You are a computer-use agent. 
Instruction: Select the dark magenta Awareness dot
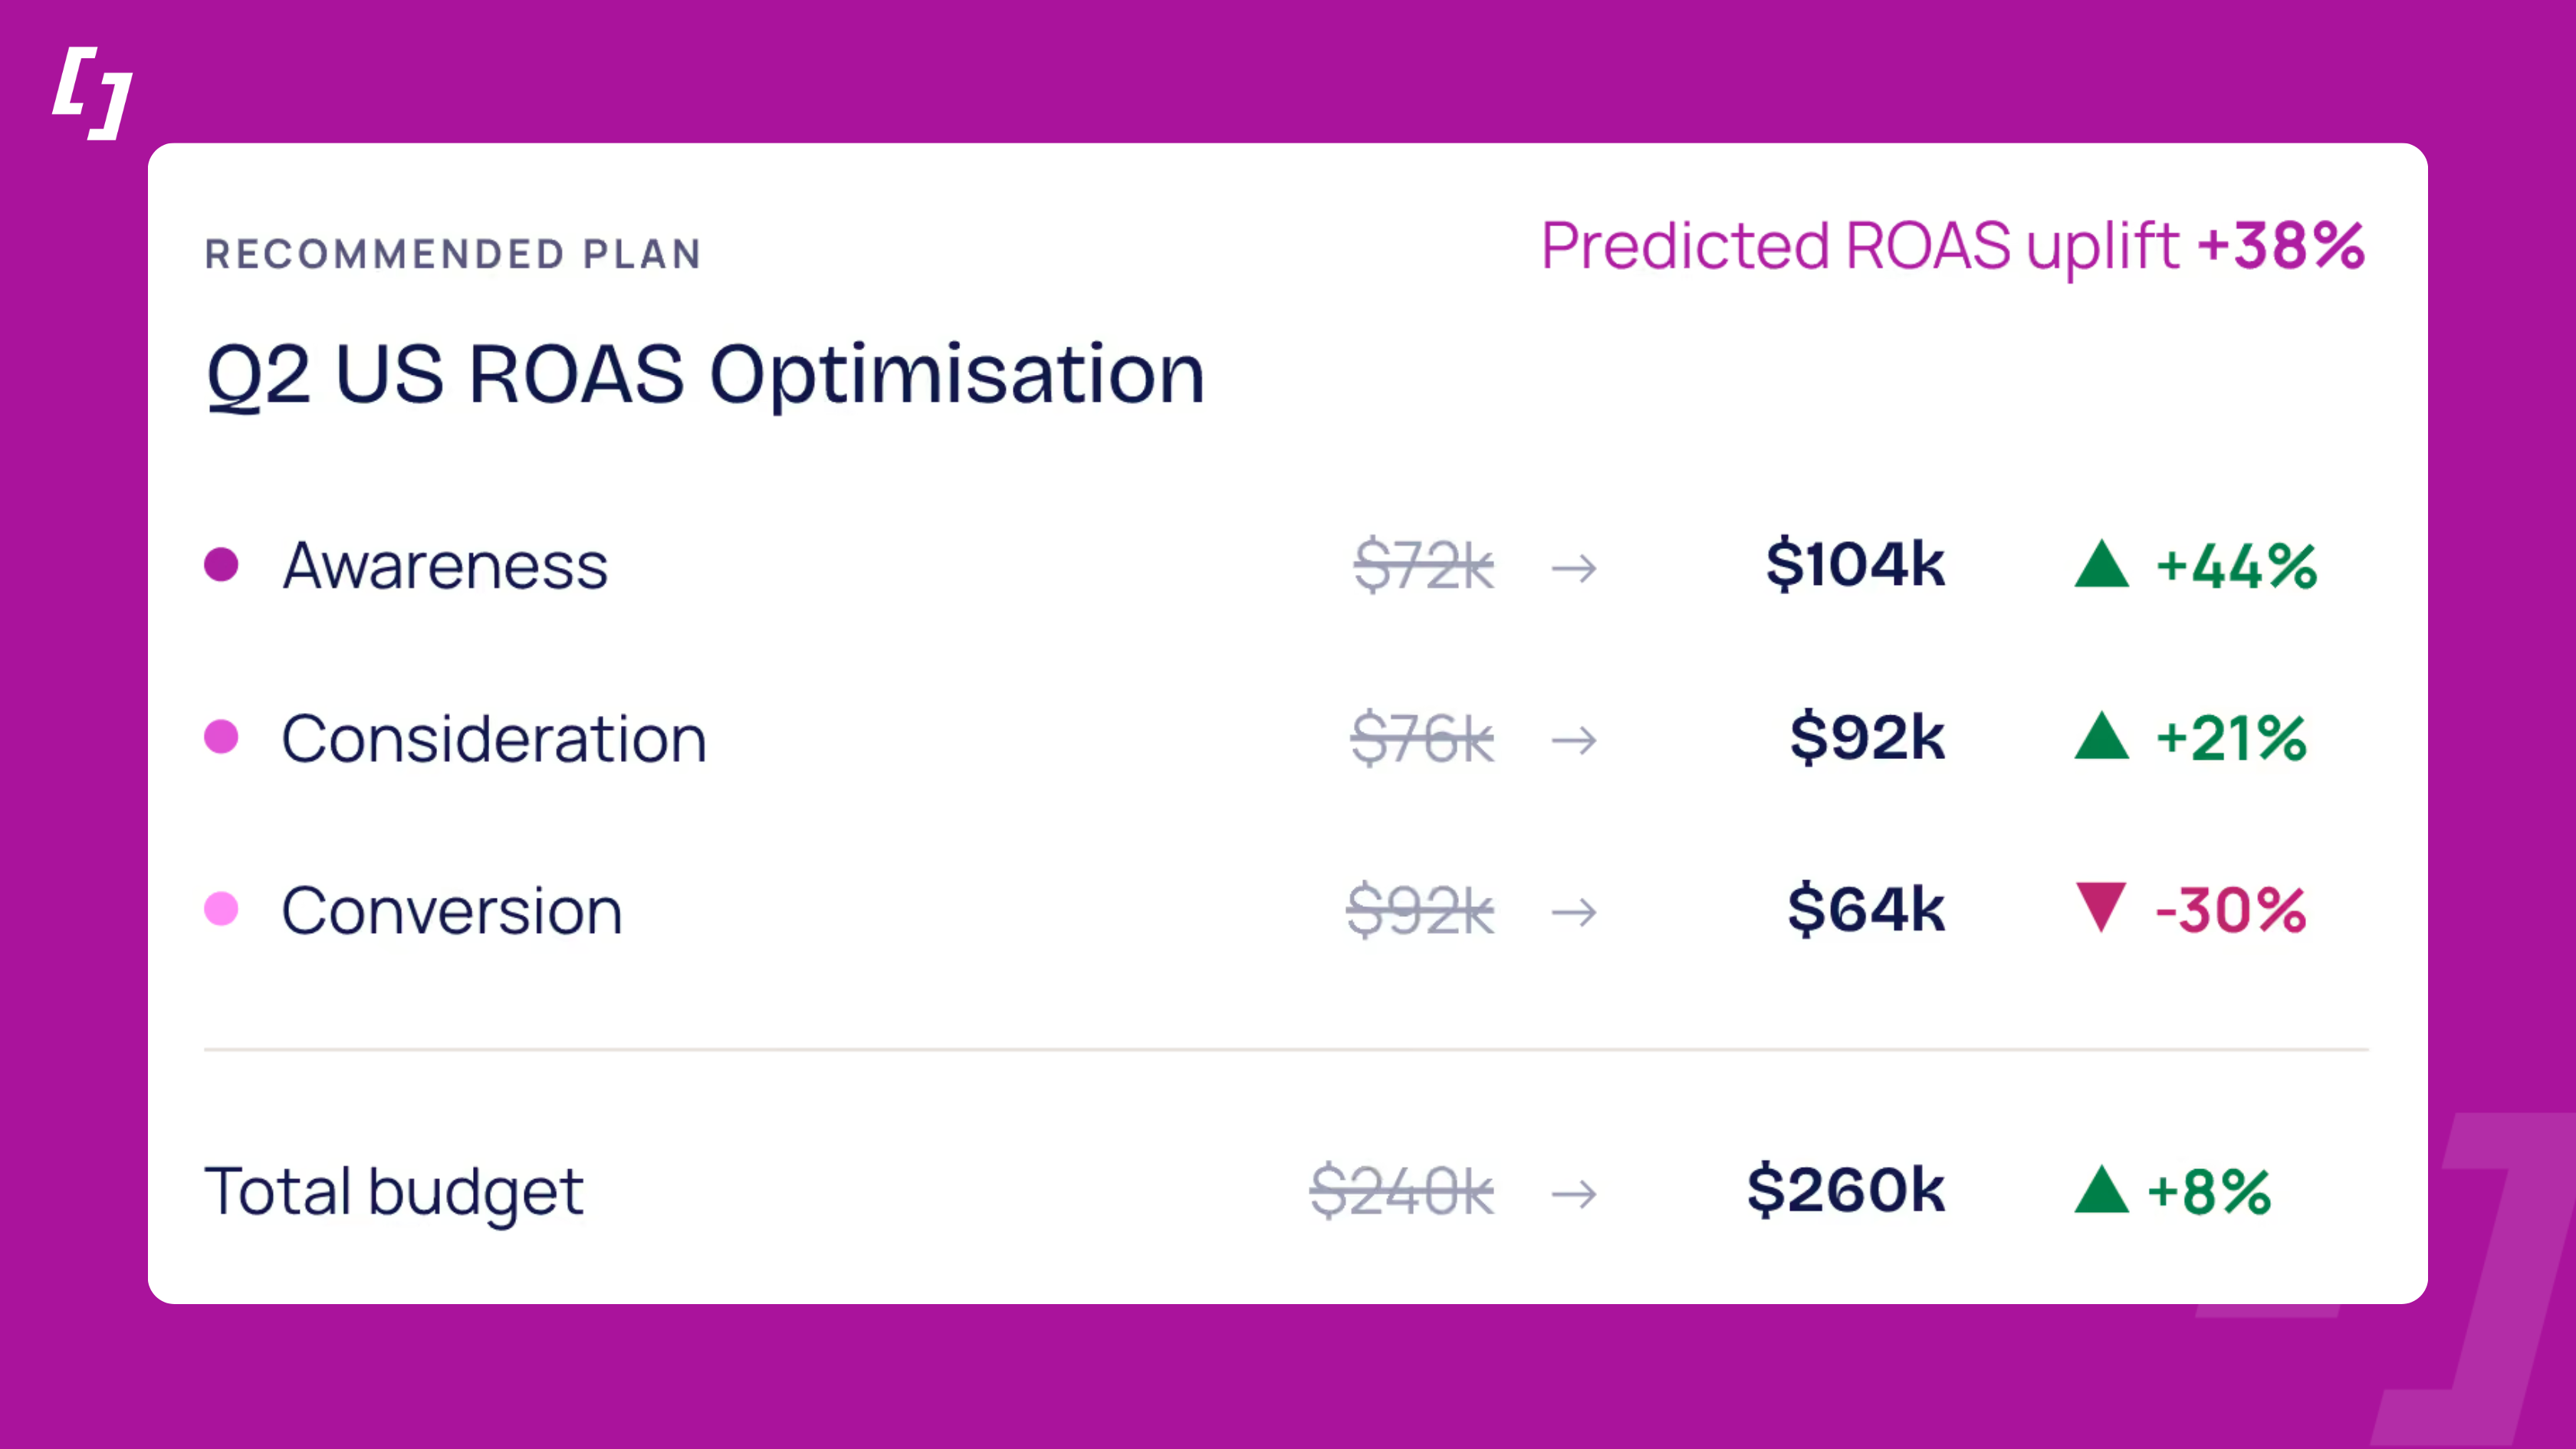(x=221, y=564)
